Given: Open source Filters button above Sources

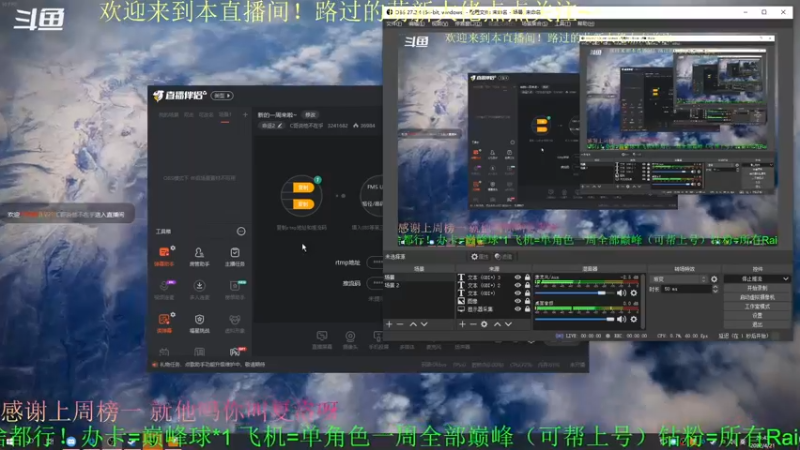Looking at the screenshot, I should [503, 257].
